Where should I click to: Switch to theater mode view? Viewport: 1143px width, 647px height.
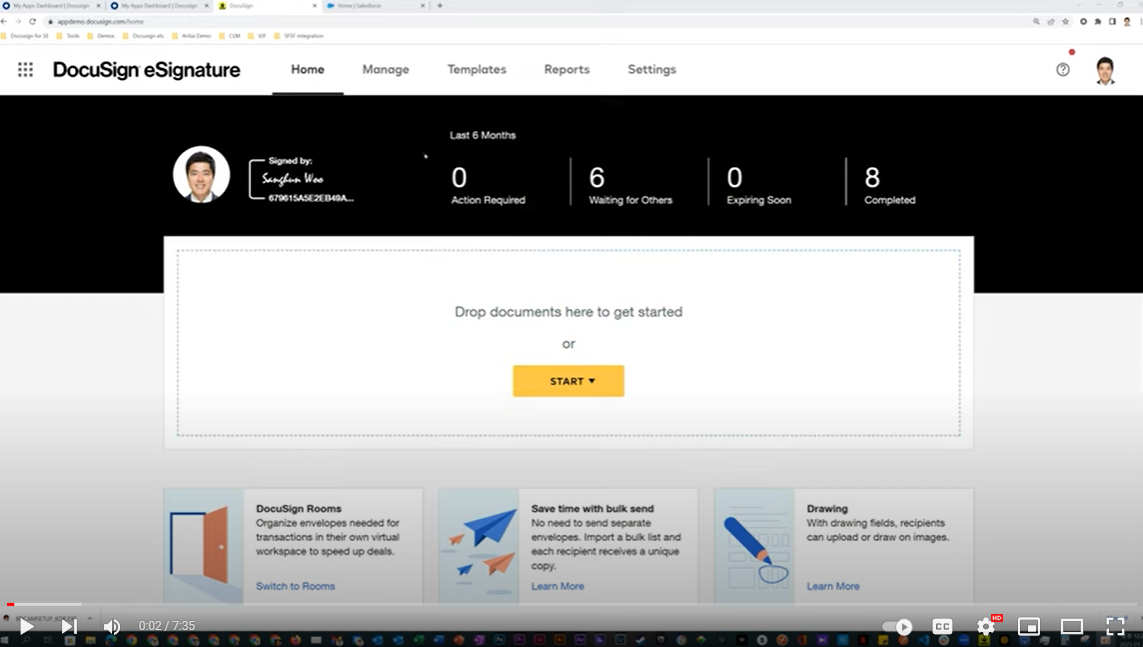pos(1072,627)
